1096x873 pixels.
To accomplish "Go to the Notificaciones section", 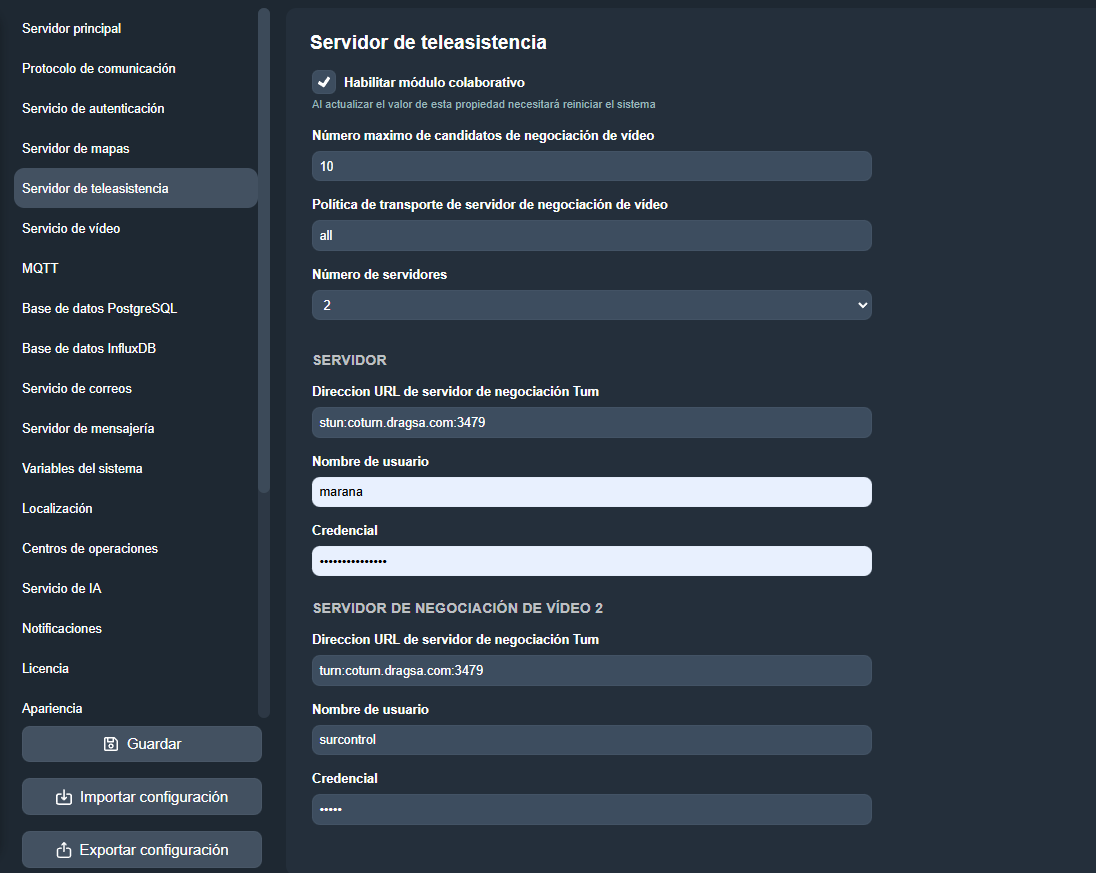I will (62, 628).
